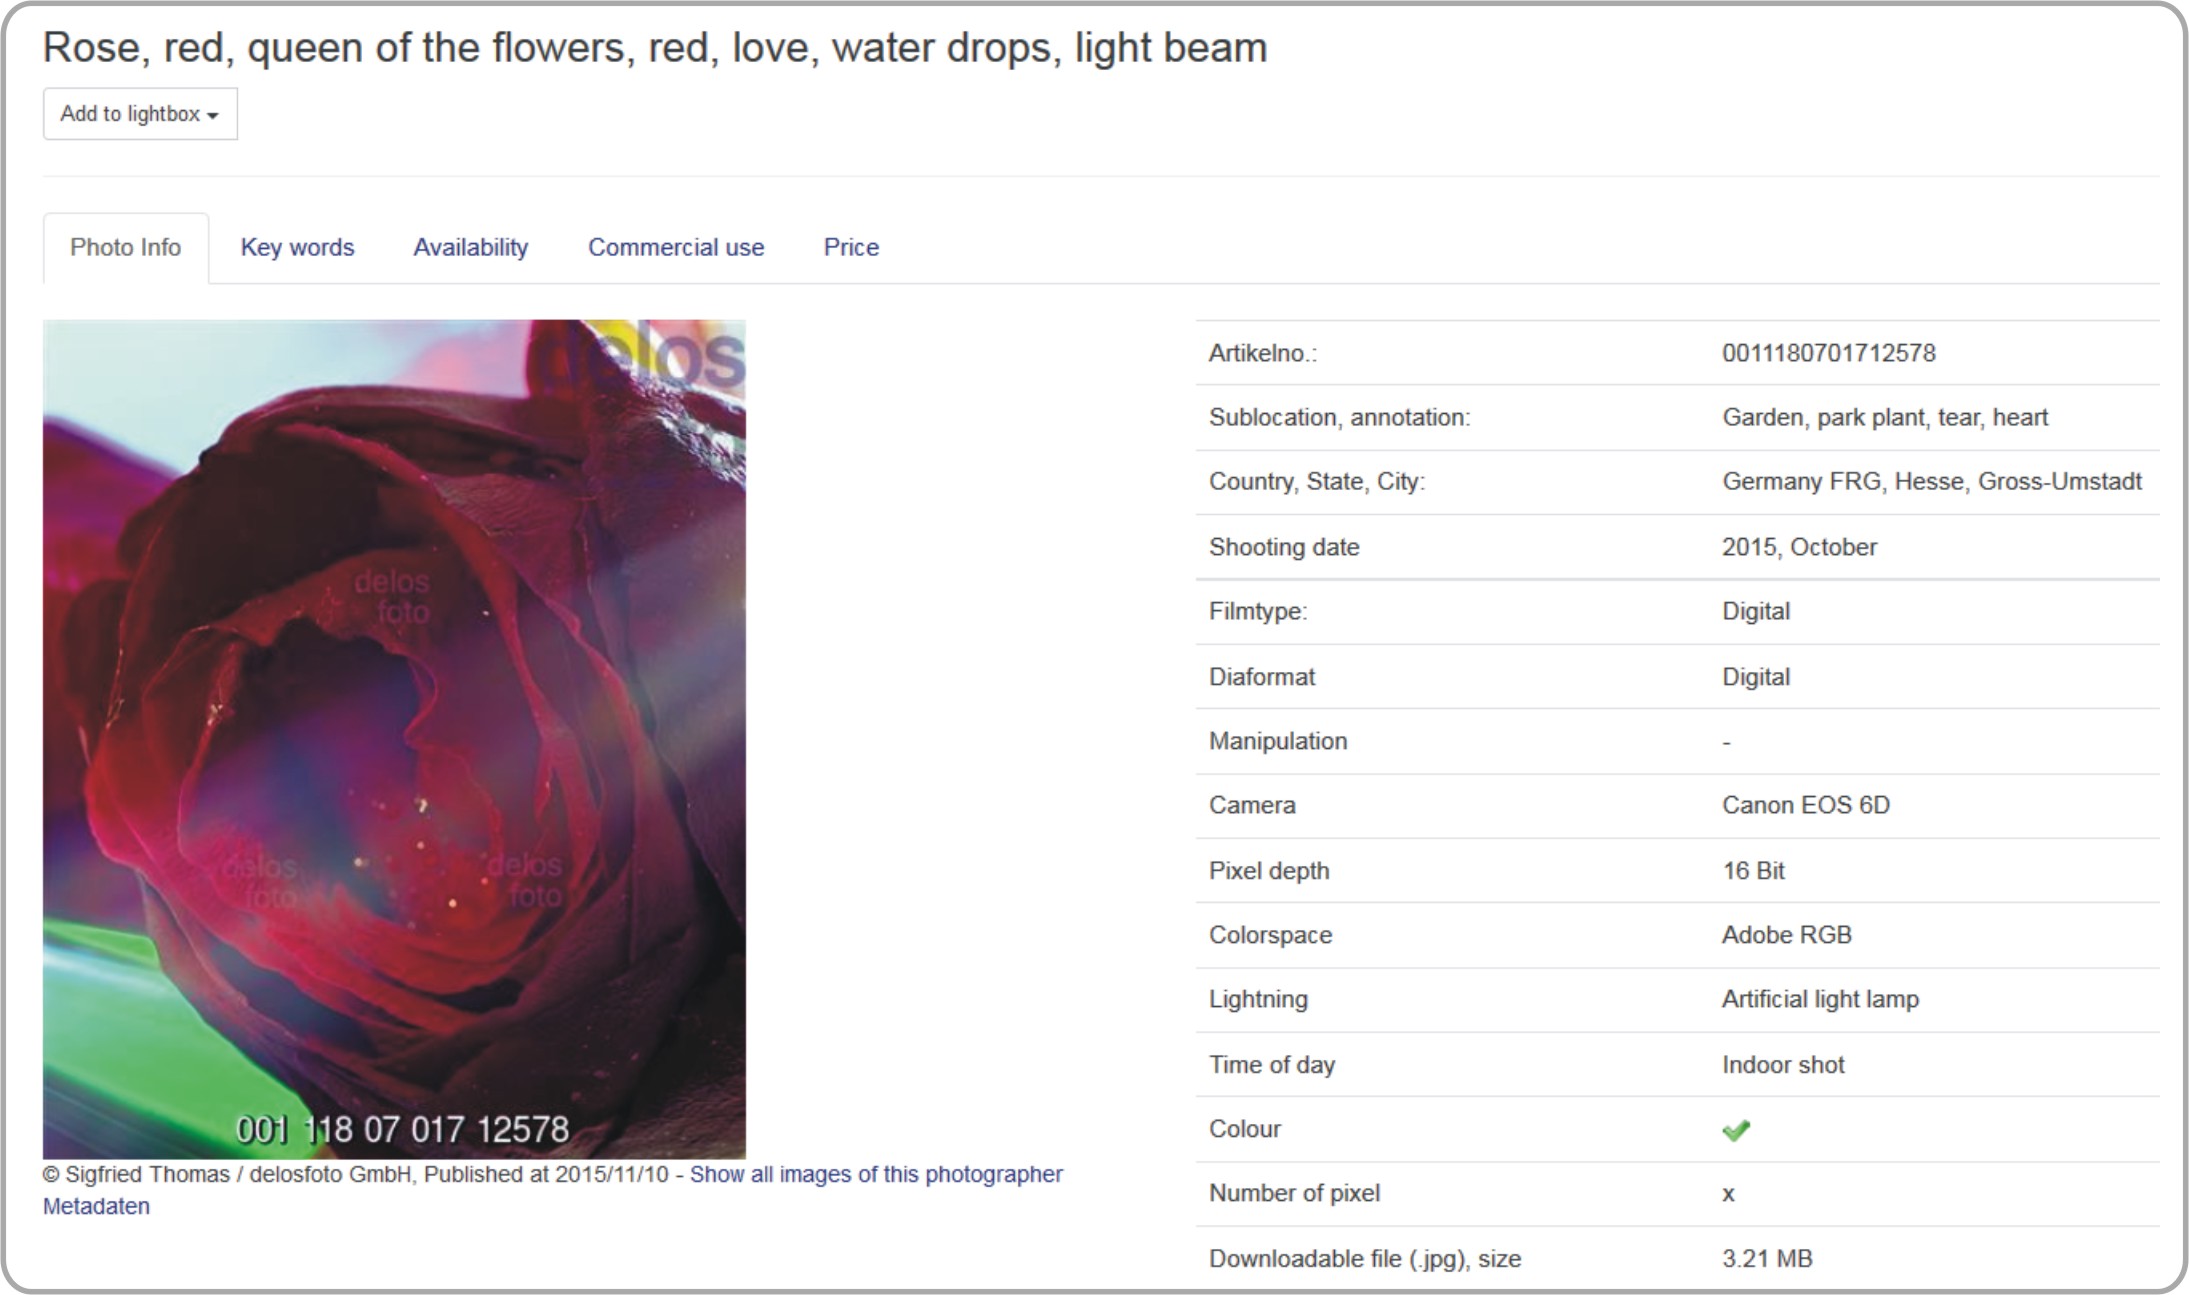The width and height of the screenshot is (2189, 1295).
Task: Click the Canon EOS 6D camera value
Action: [1806, 805]
